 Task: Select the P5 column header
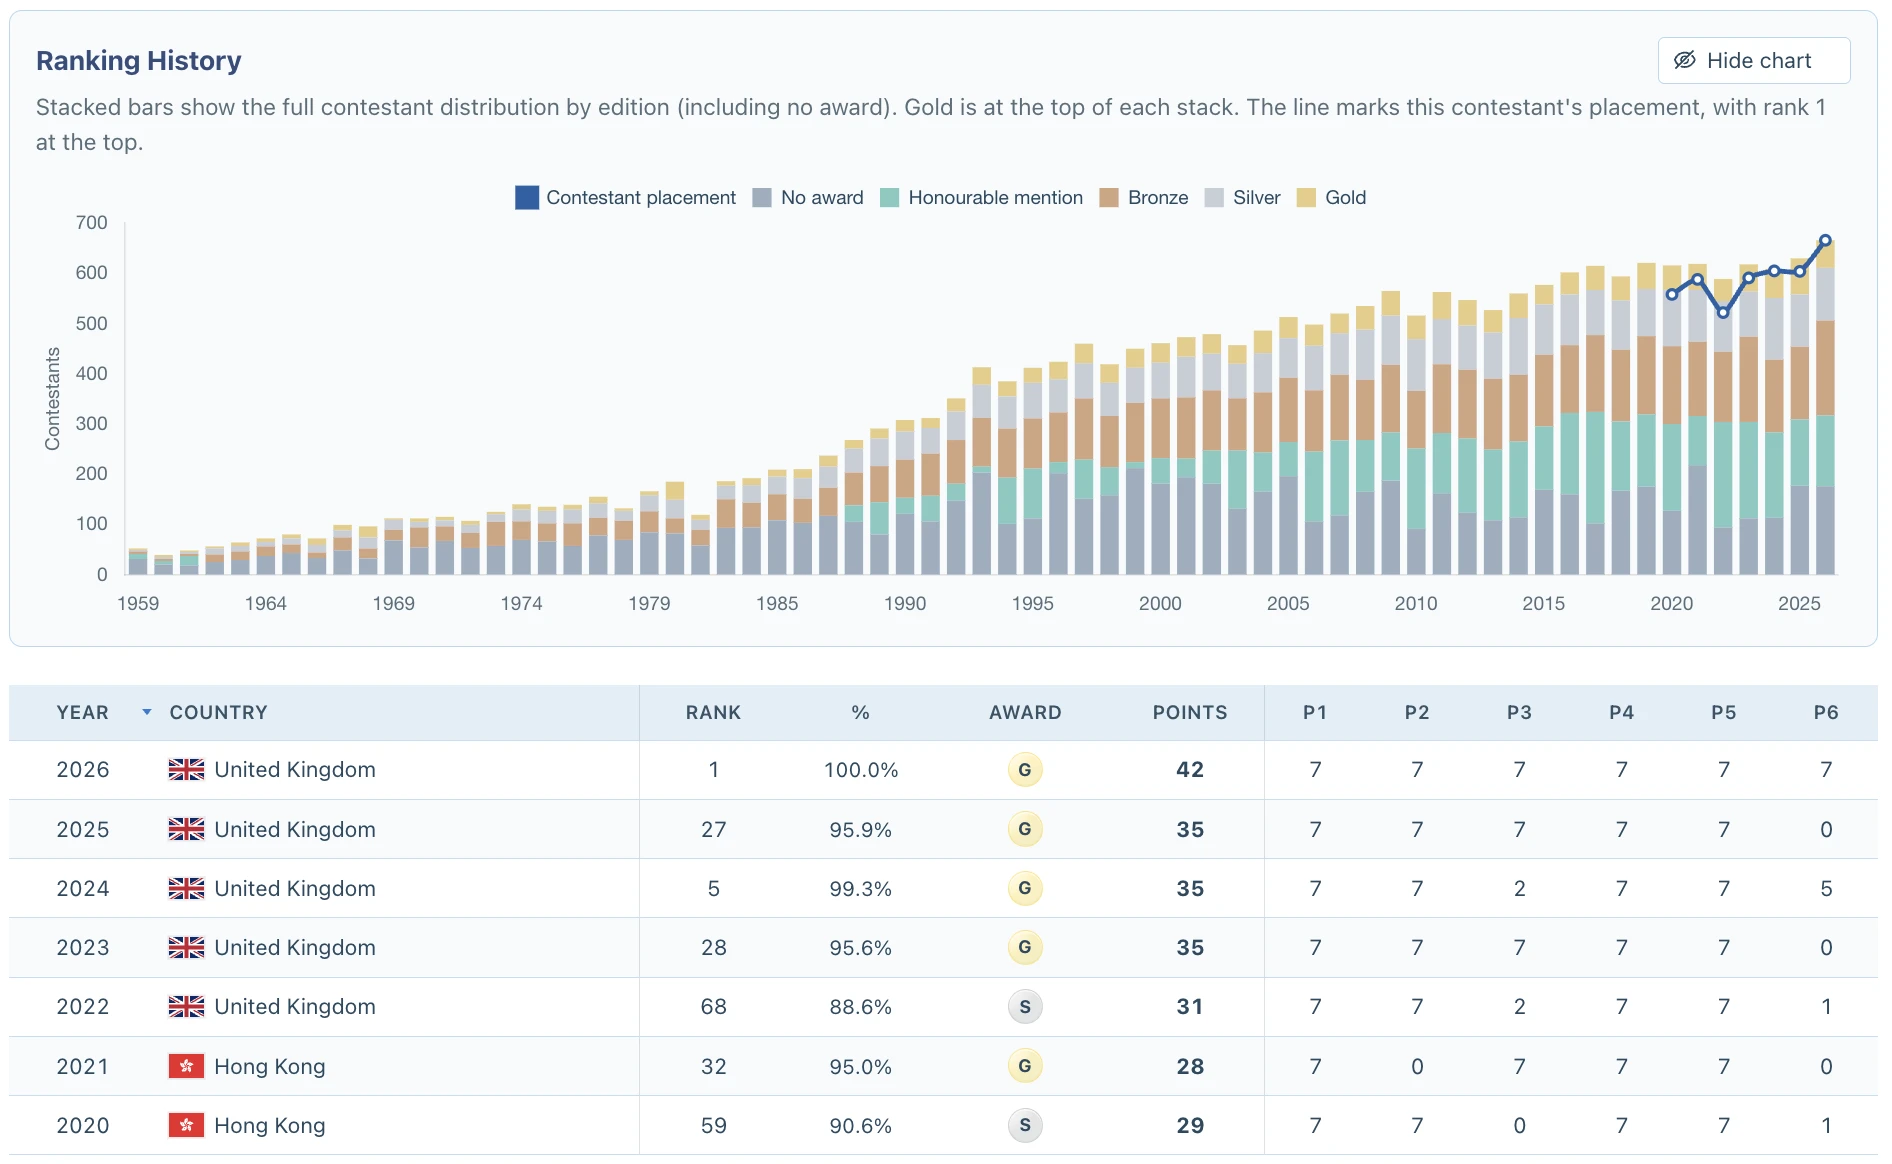coord(1723,713)
